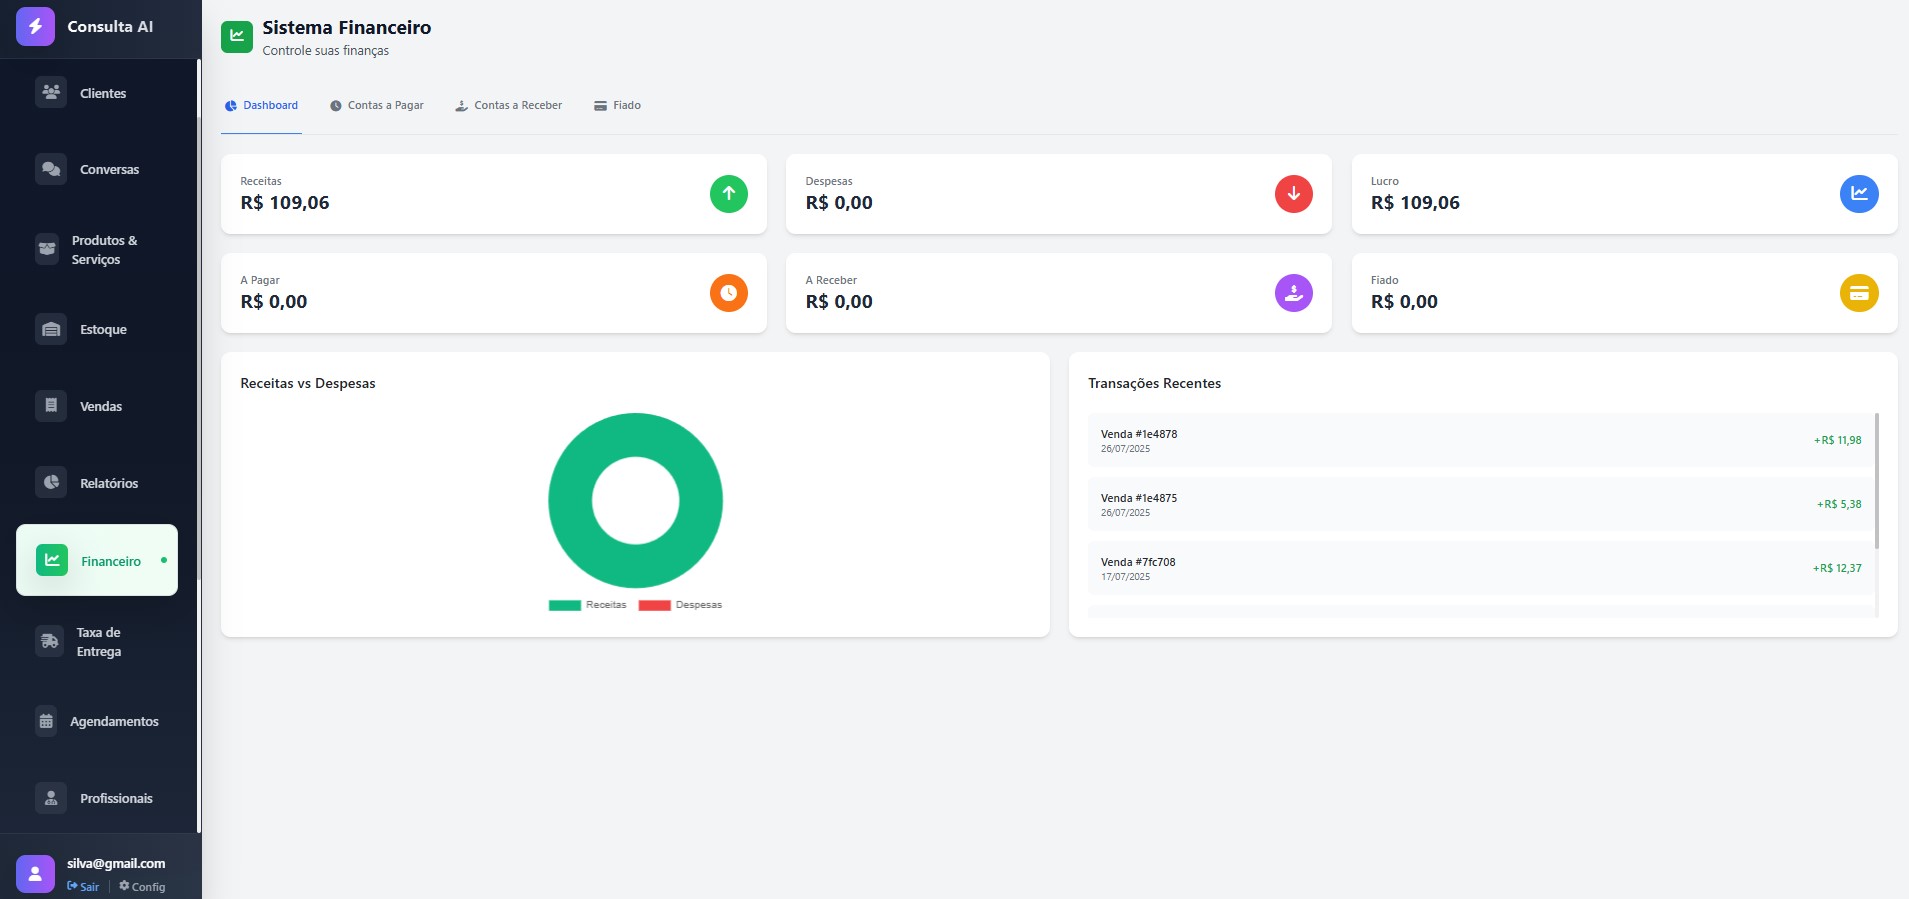
Task: Toggle the Receitas legend in the chart
Action: 588,605
